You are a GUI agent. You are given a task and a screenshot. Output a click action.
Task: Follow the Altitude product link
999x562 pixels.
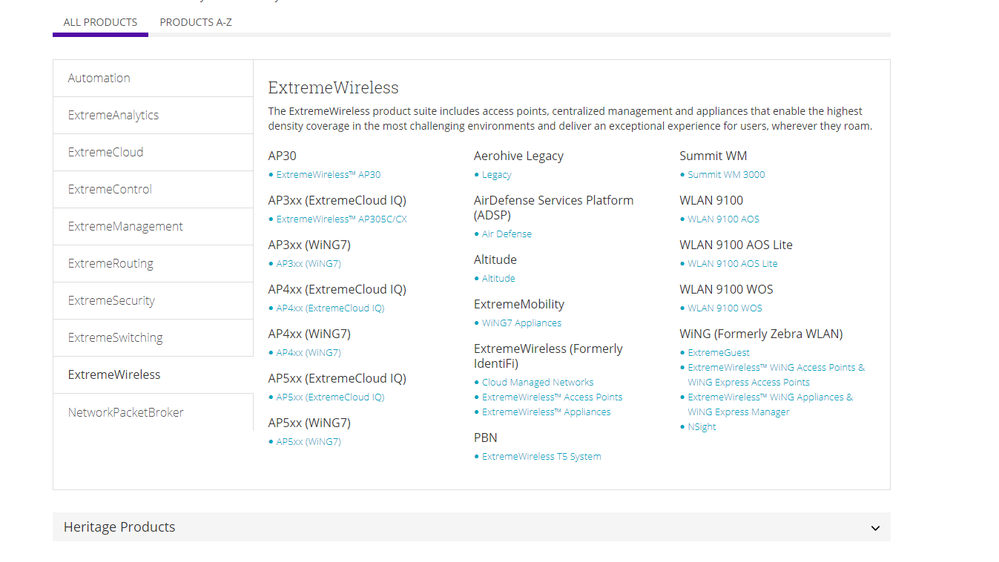[498, 278]
